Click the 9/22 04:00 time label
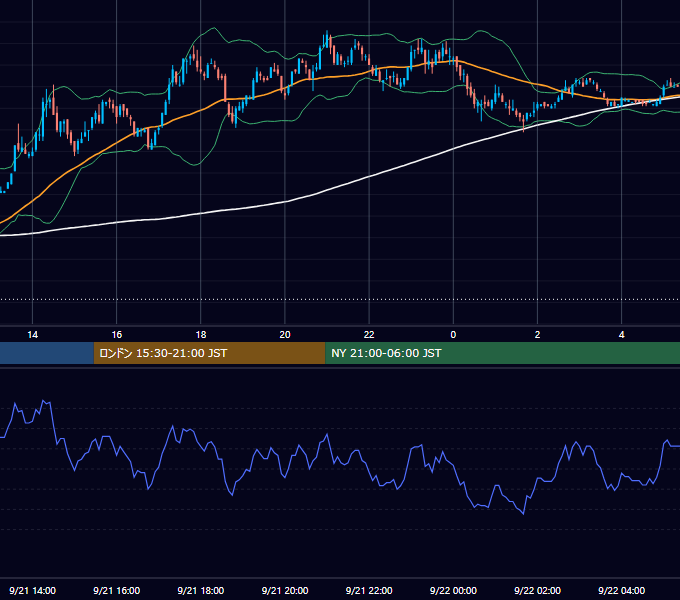Viewport: 680px width, 600px height. [x=621, y=590]
